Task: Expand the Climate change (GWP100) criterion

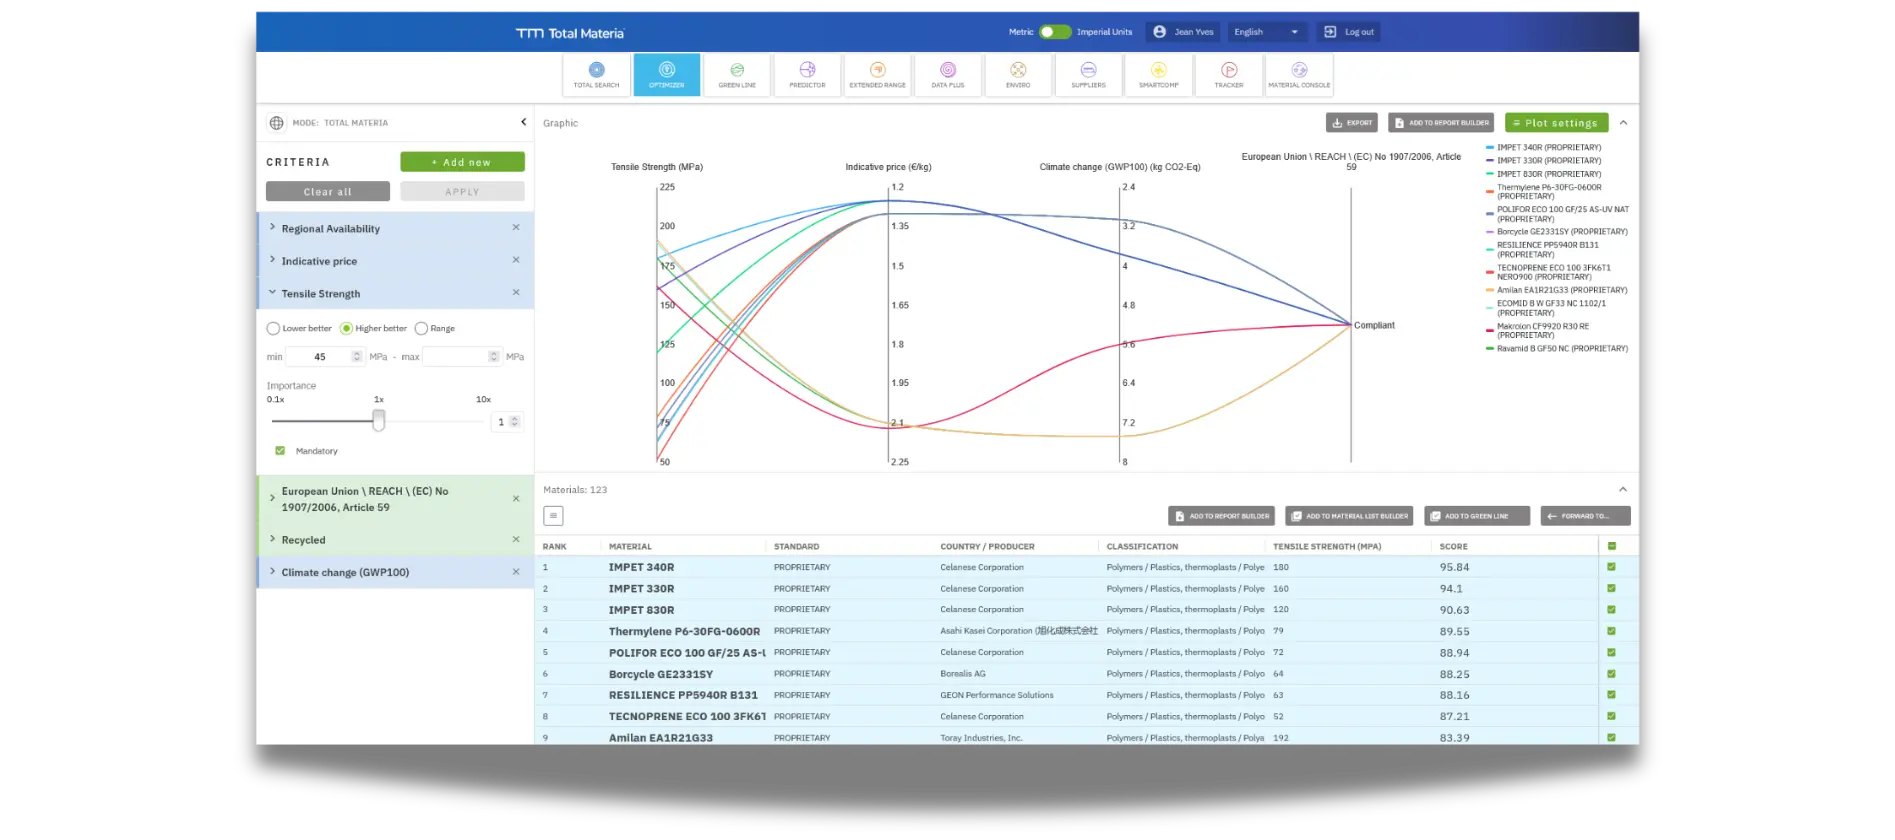Action: [272, 572]
